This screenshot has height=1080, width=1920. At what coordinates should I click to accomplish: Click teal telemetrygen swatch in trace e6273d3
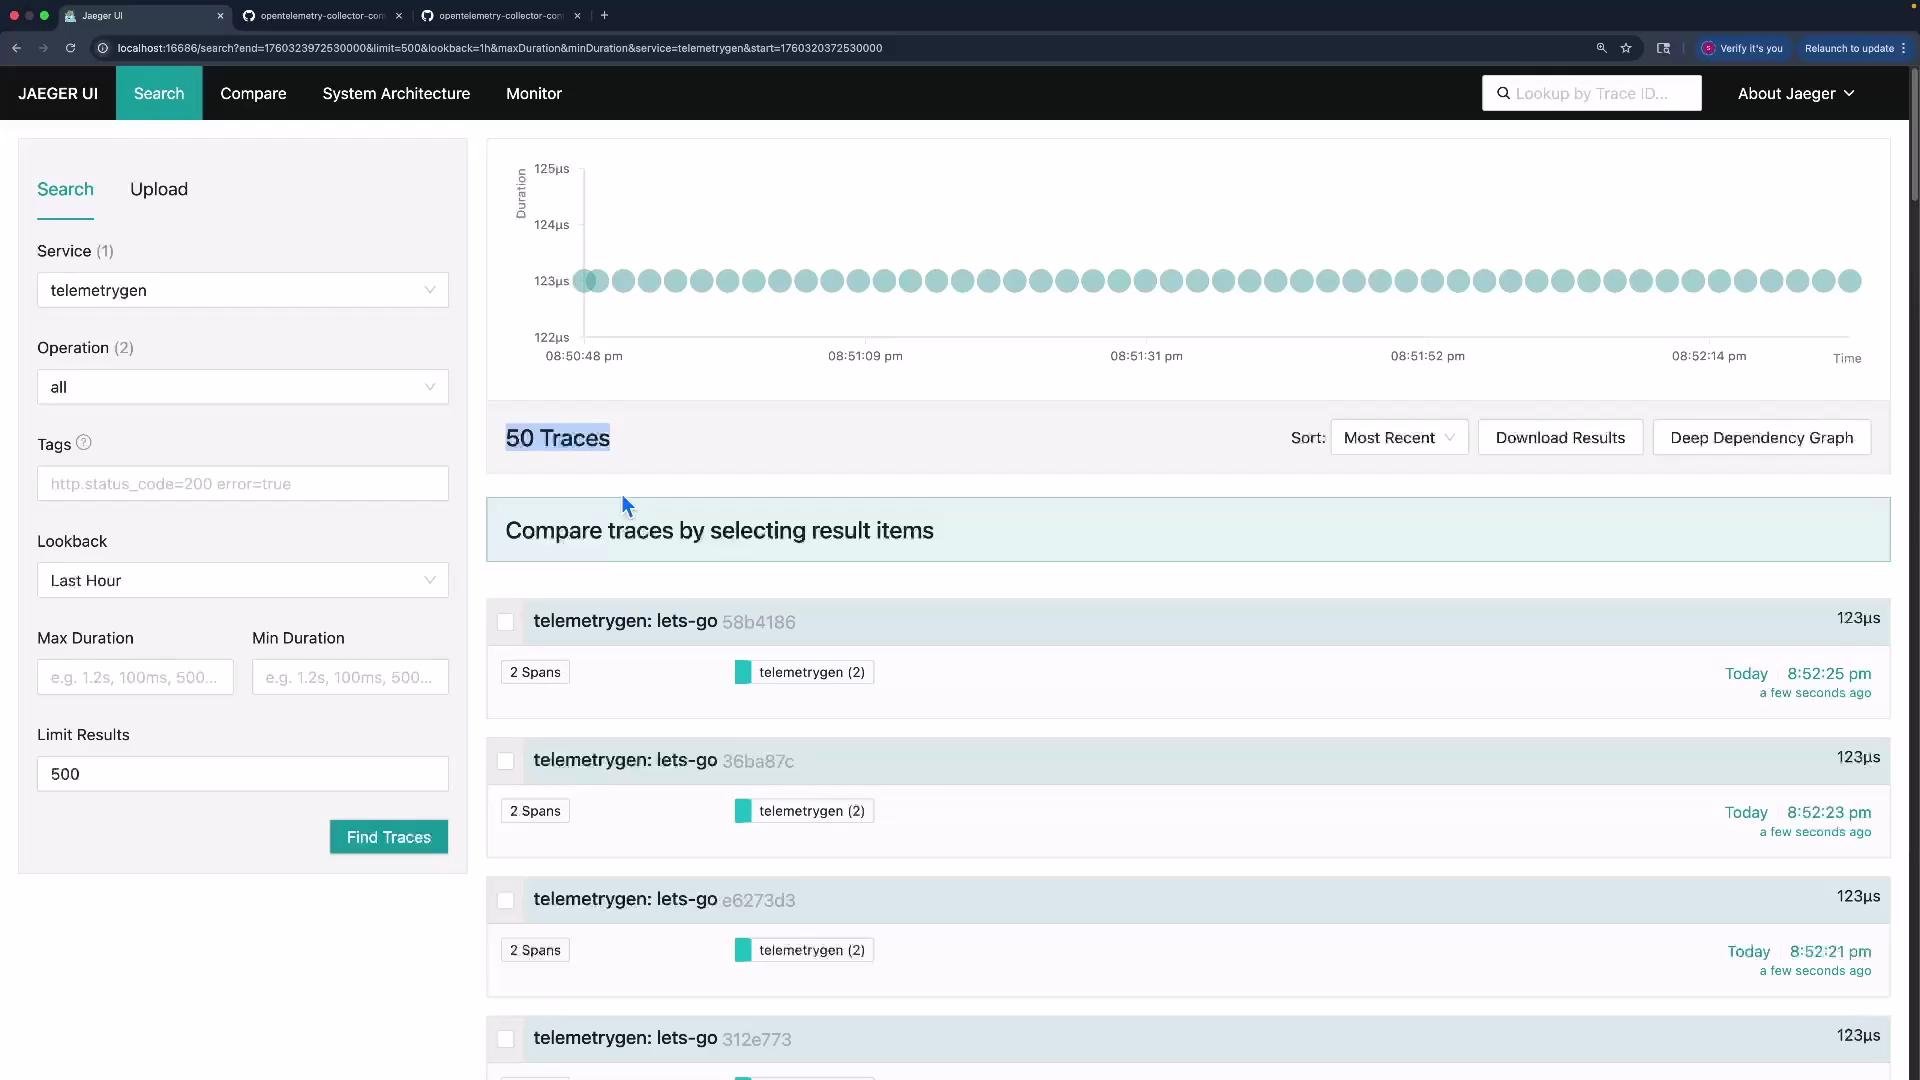[743, 950]
